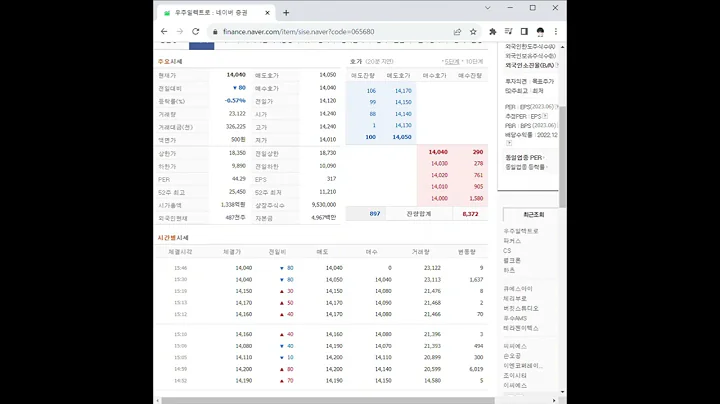The width and height of the screenshot is (720, 404).
Task: Open the media control icon in the toolbar
Action: pos(508,32)
